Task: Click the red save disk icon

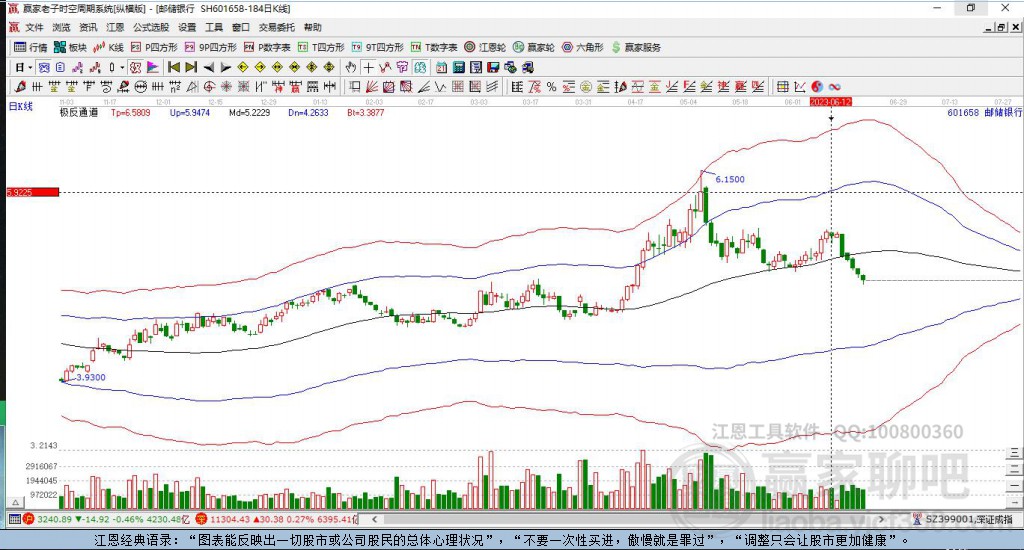Action: pyautogui.click(x=493, y=67)
